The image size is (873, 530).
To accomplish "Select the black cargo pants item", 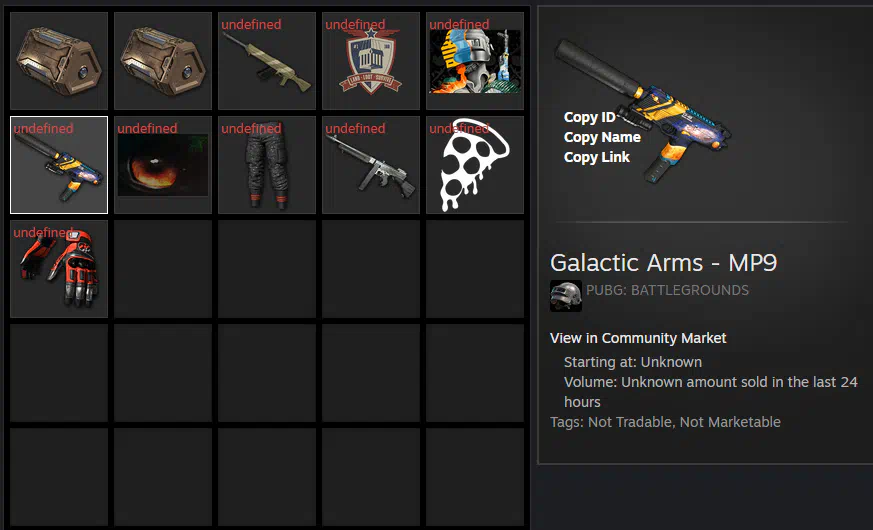I will 267,165.
